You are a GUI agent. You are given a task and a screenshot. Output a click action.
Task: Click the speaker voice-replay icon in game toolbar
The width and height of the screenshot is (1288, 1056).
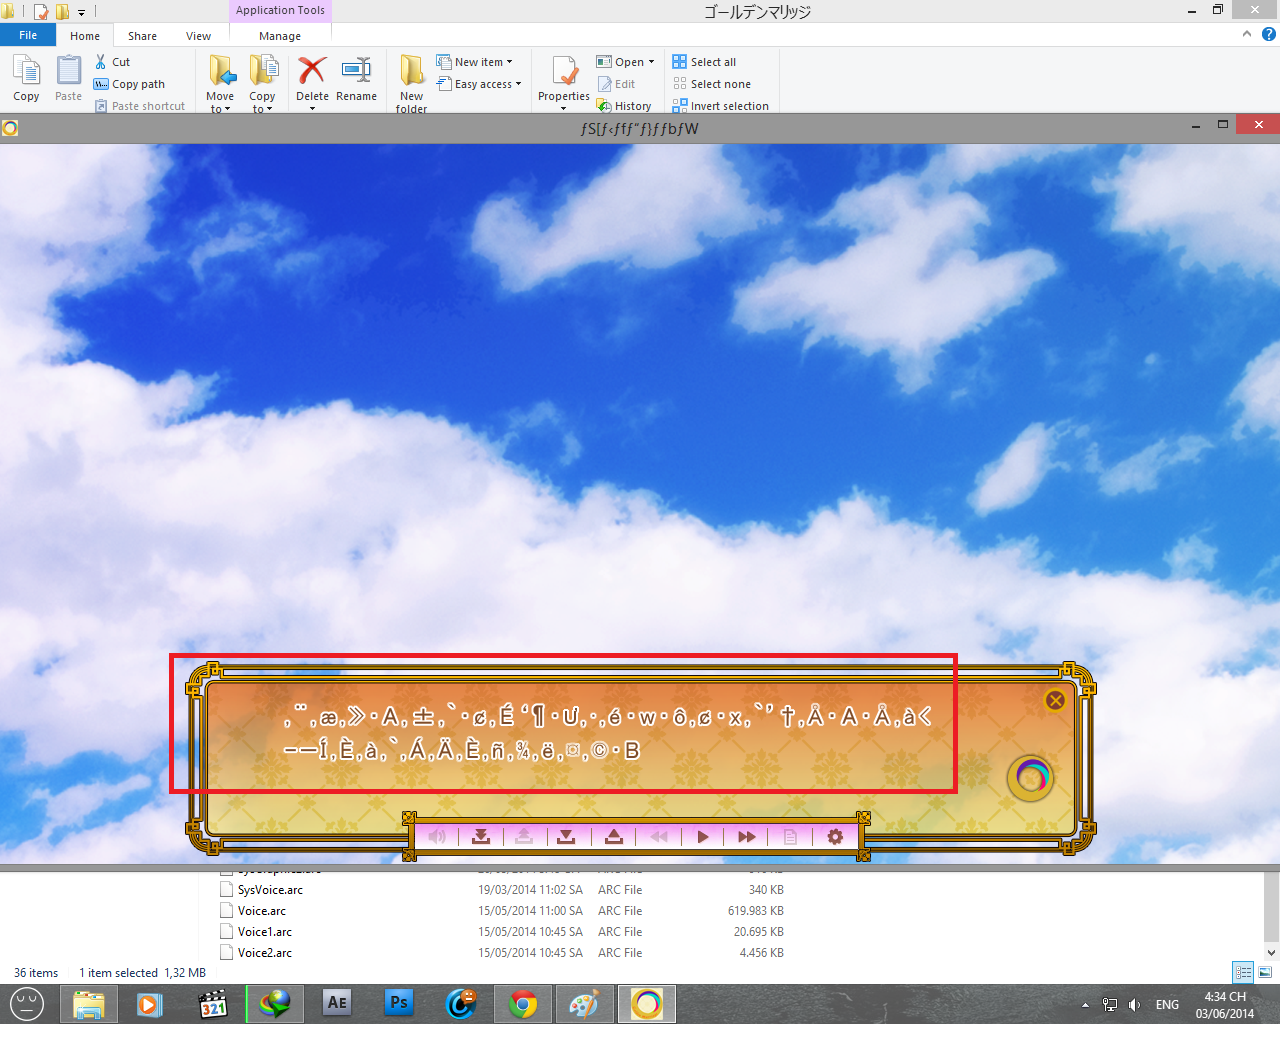[437, 836]
